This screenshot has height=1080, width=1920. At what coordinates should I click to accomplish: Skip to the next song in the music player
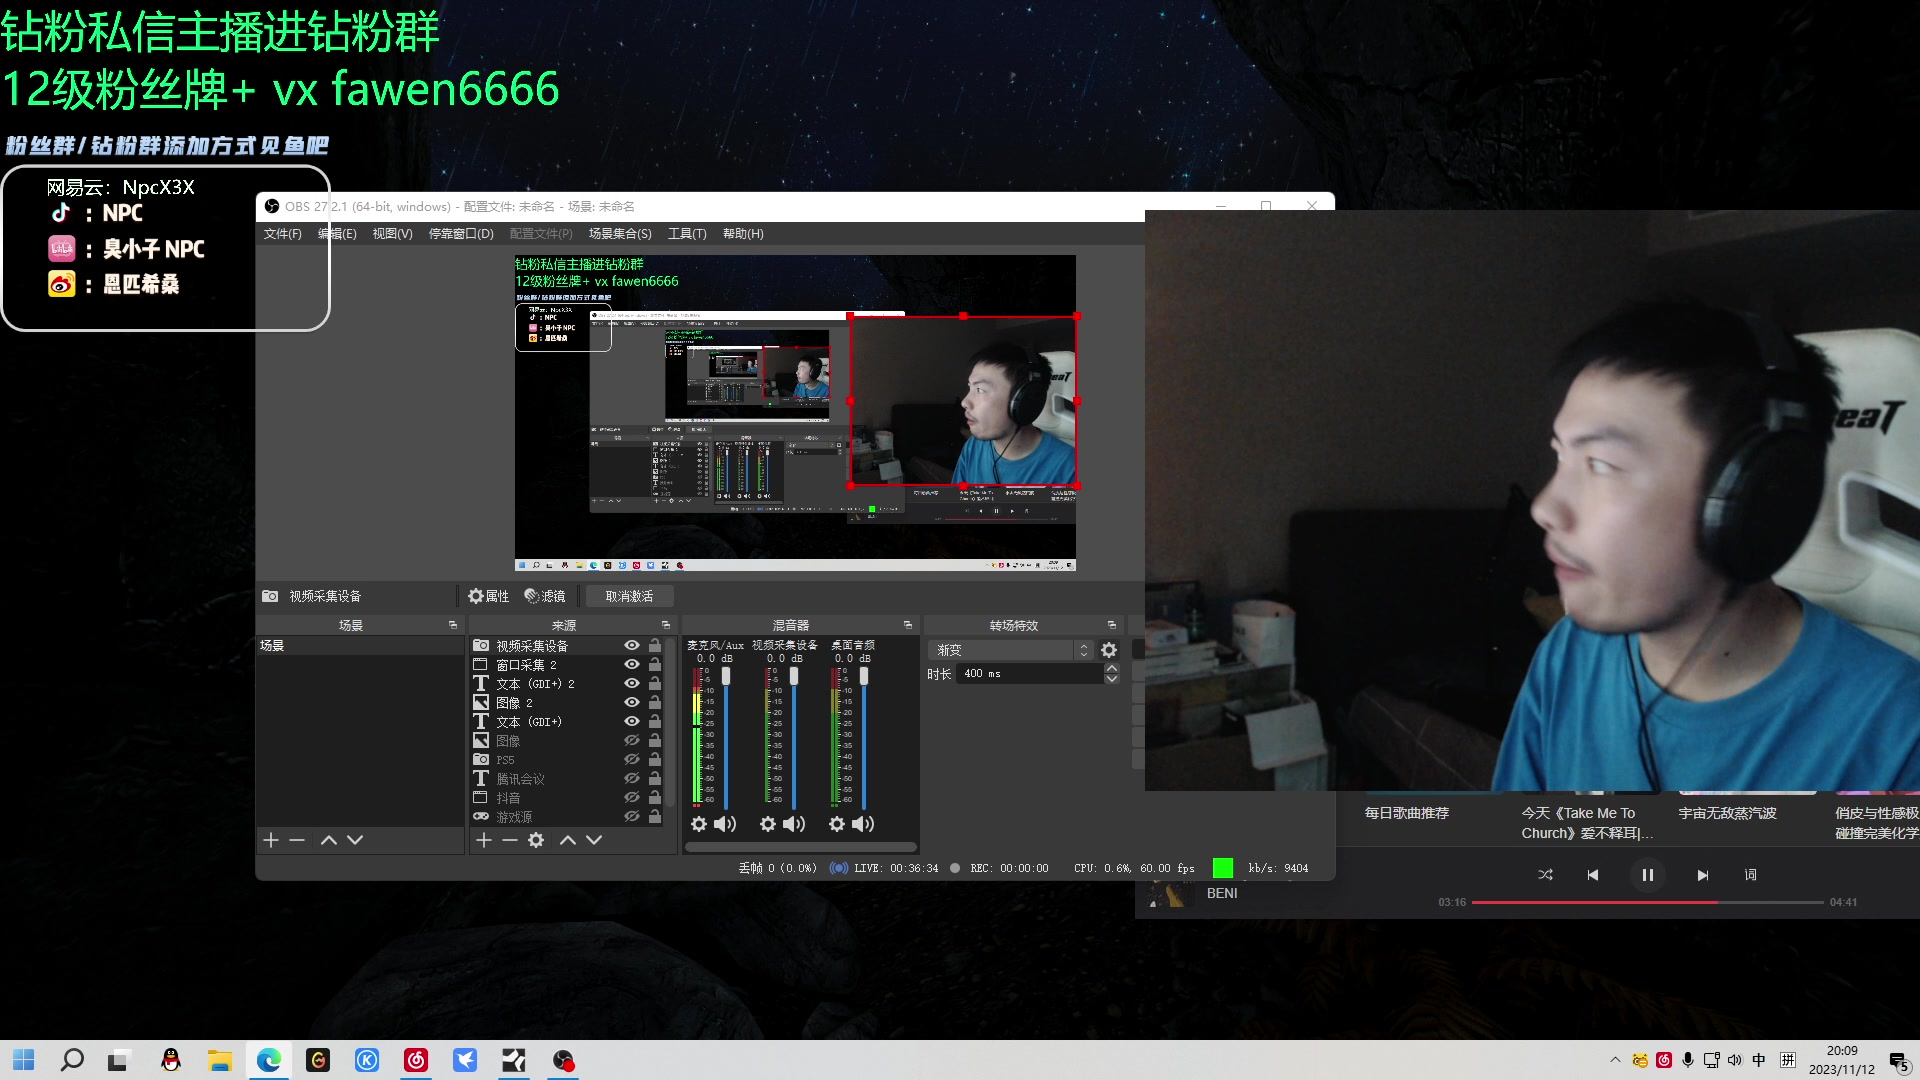coord(1702,875)
